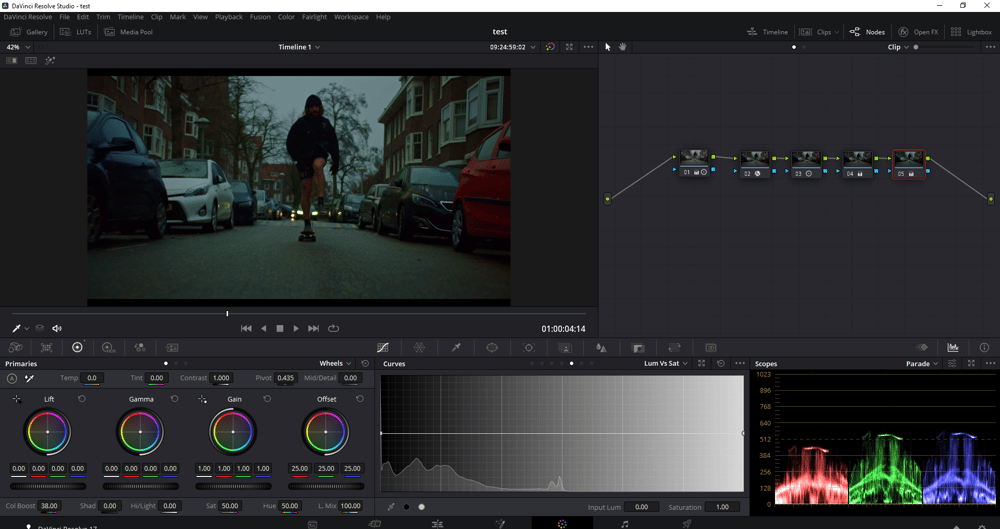The width and height of the screenshot is (1000, 529).
Task: Reset the curves palette
Action: pyautogui.click(x=721, y=363)
